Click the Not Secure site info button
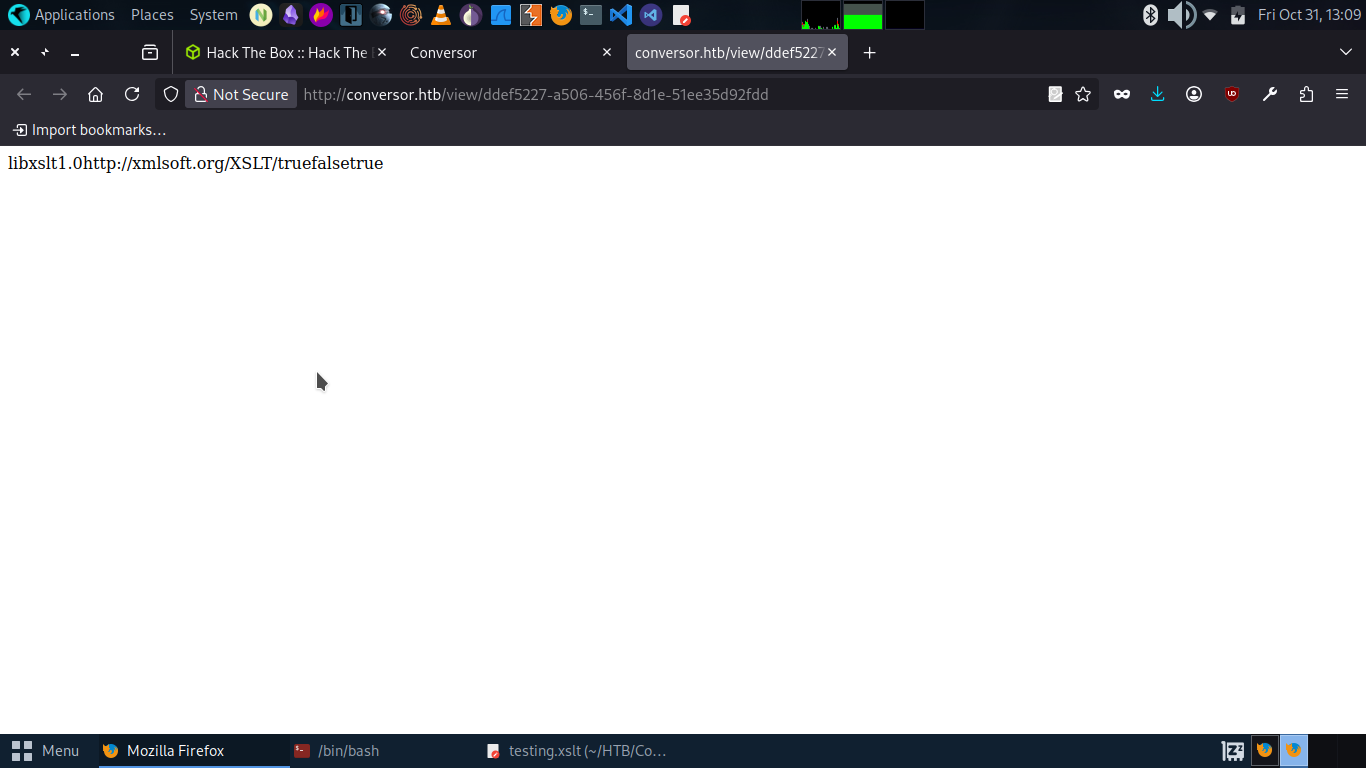 (241, 94)
